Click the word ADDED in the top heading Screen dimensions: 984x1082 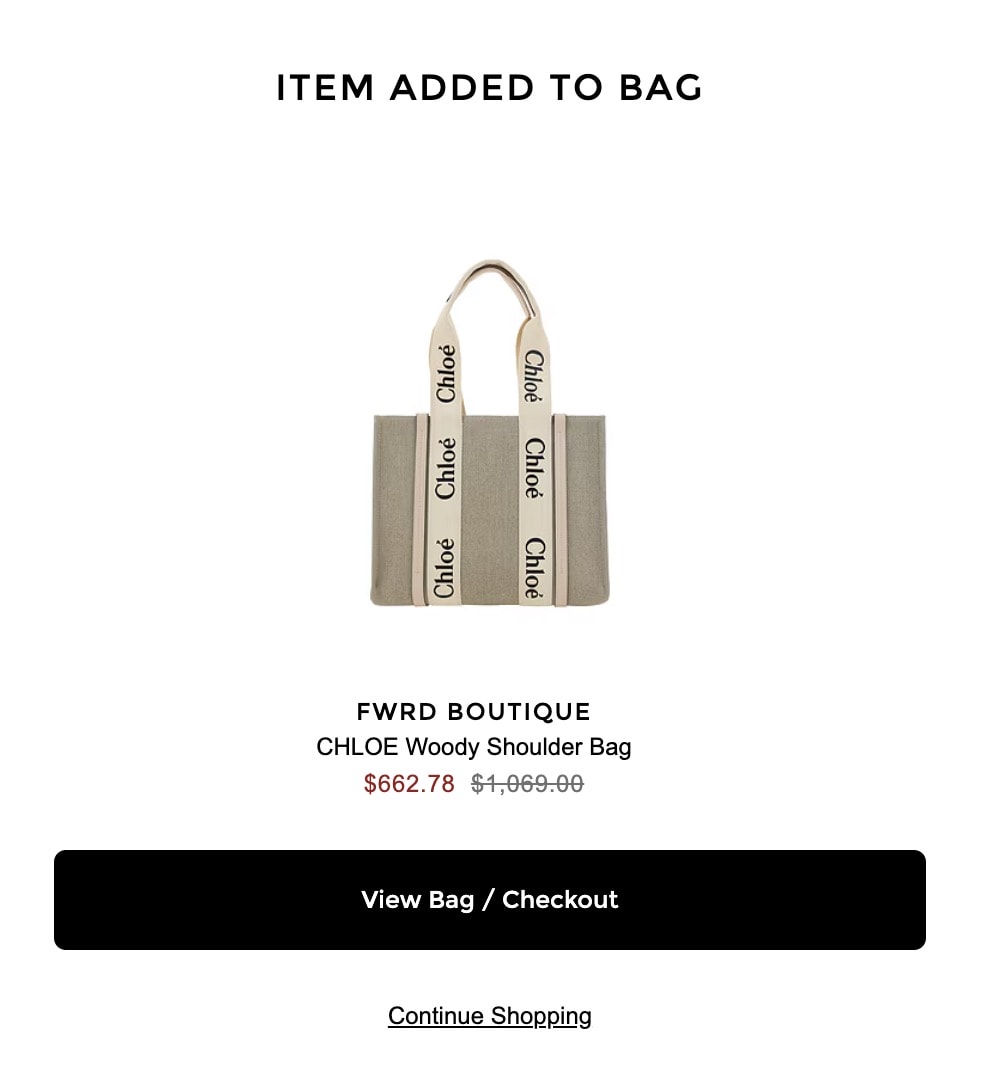click(x=462, y=88)
